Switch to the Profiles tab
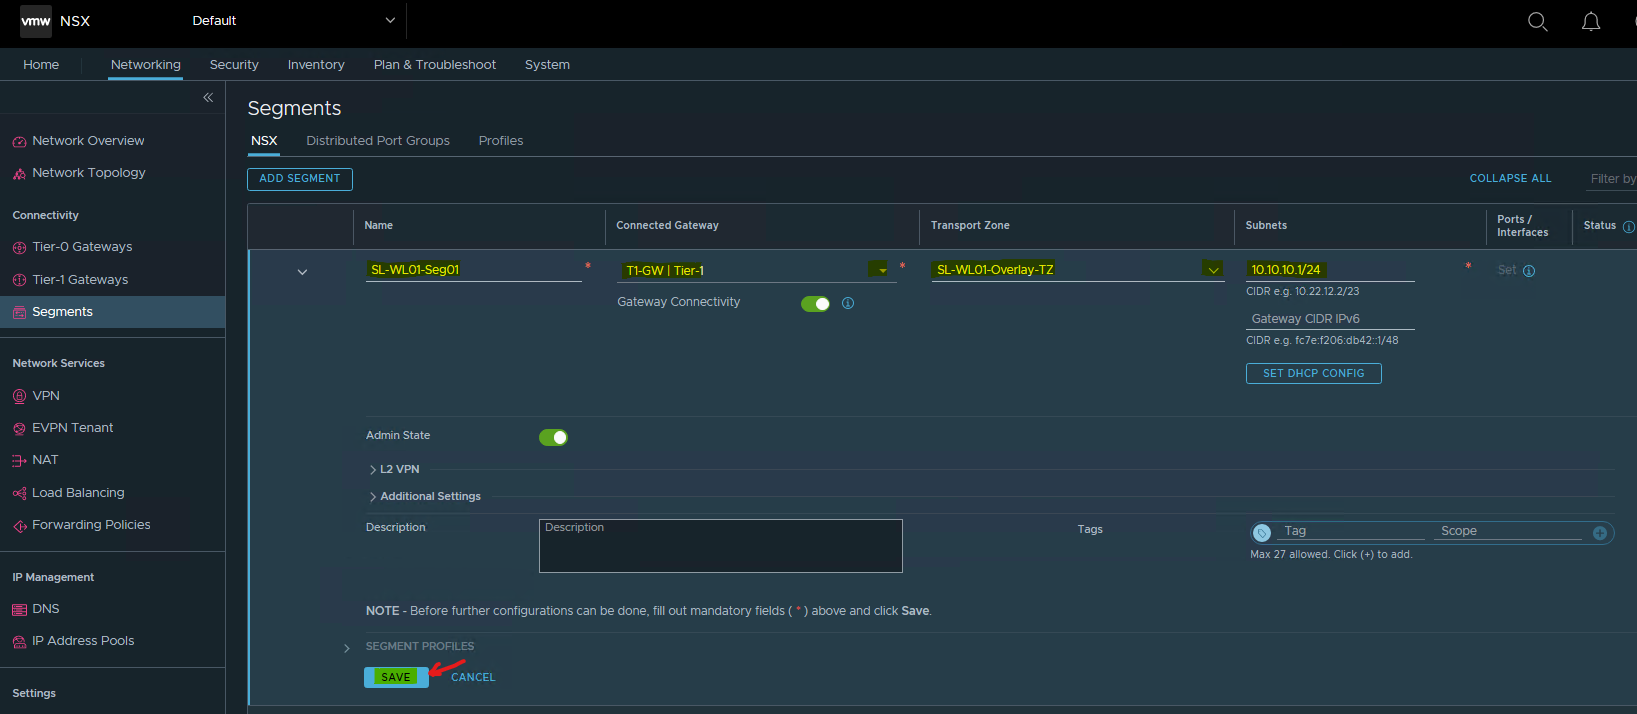 coord(501,141)
